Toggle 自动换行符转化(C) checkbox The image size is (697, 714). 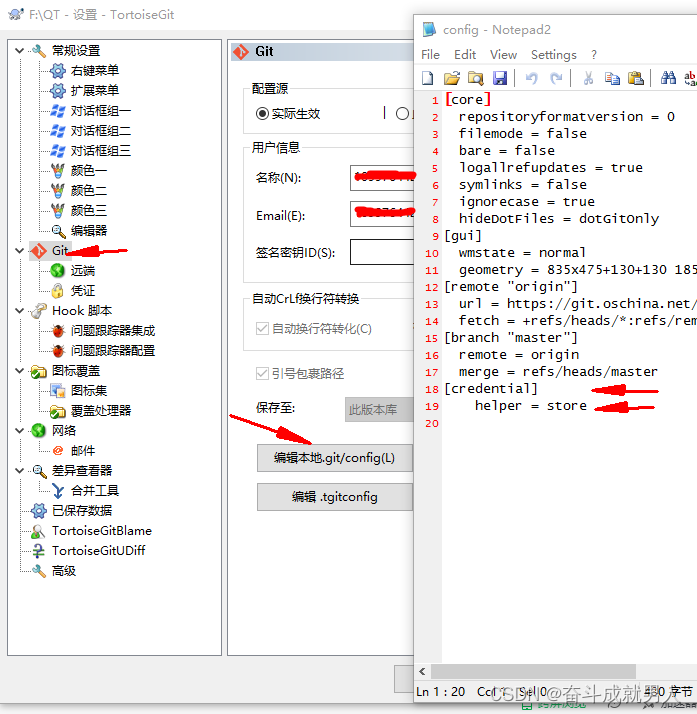[x=262, y=328]
